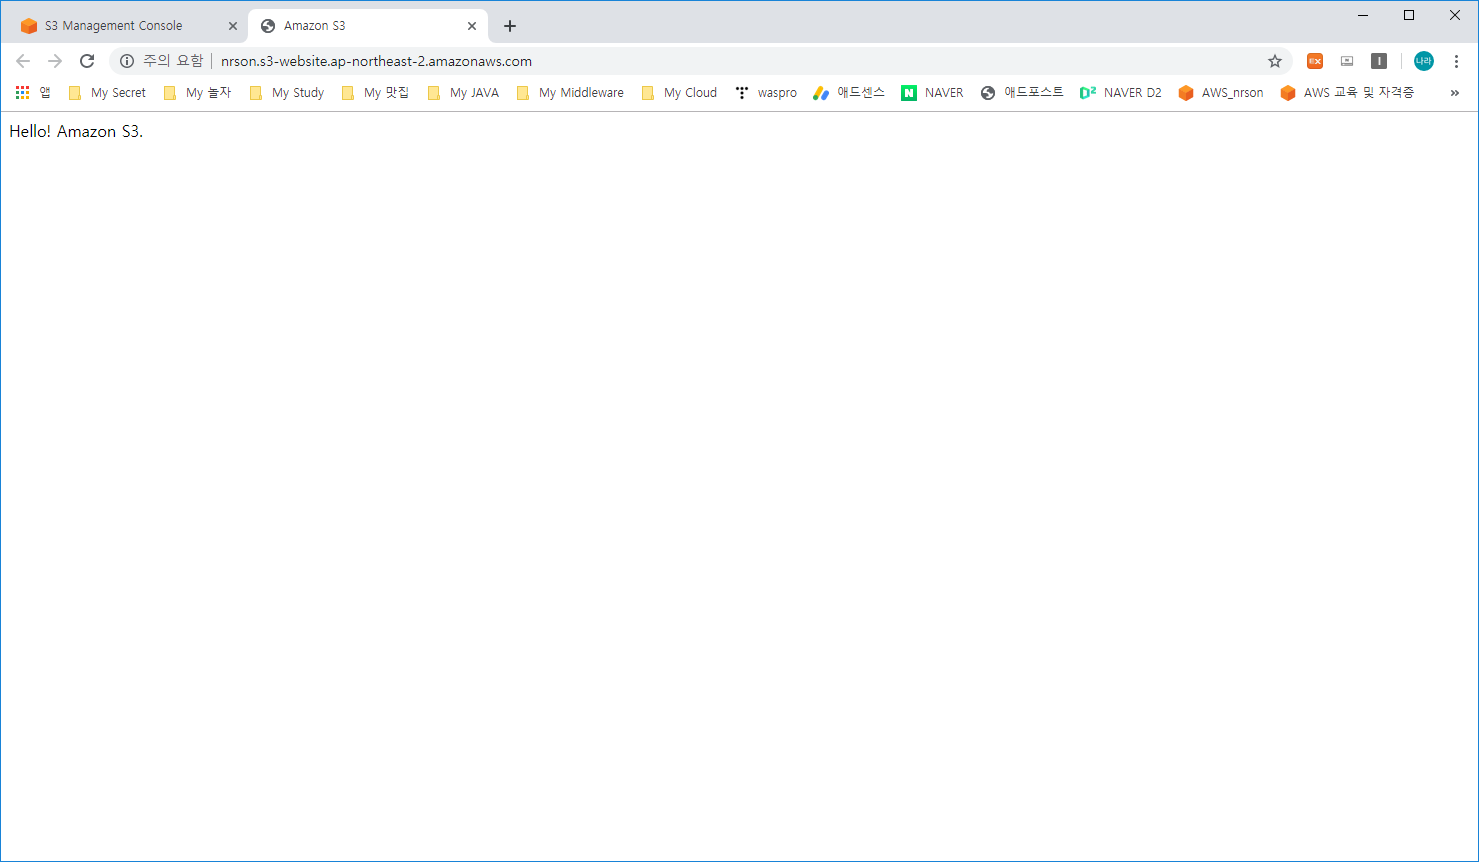
Task: Open the My Secret bookmark folder
Action: click(x=107, y=92)
